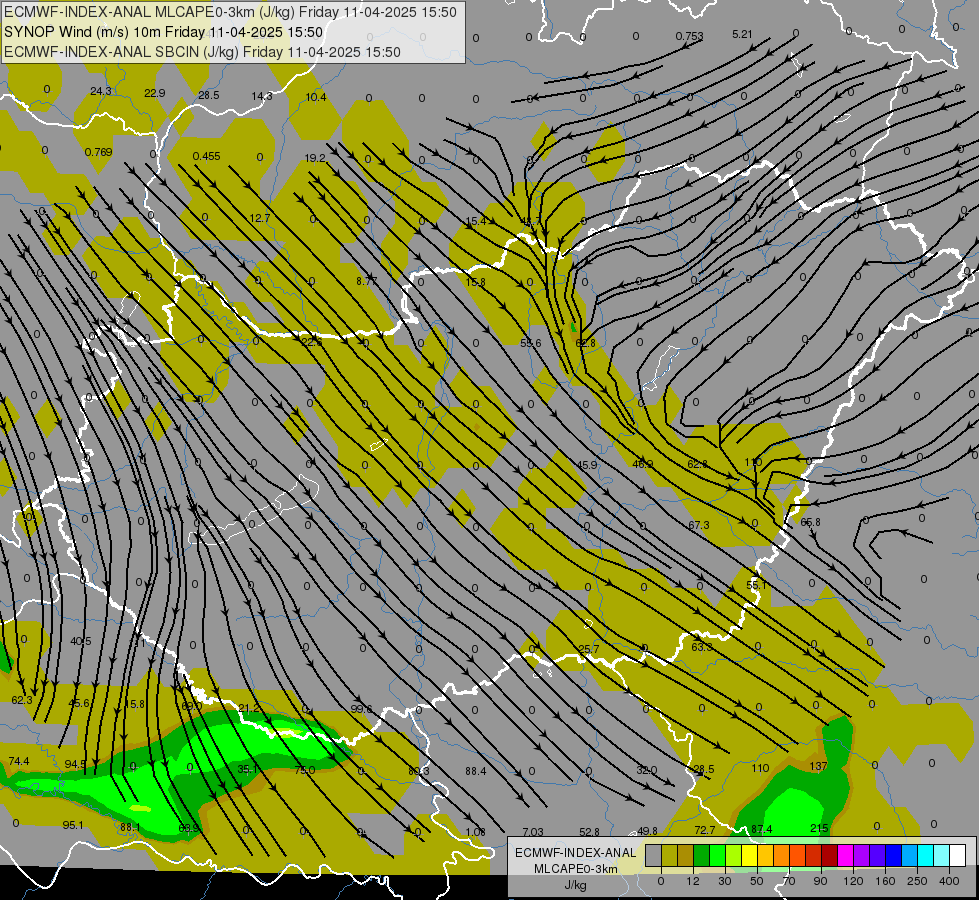Click the map value 35.1
The height and width of the screenshot is (900, 979).
pos(248,769)
